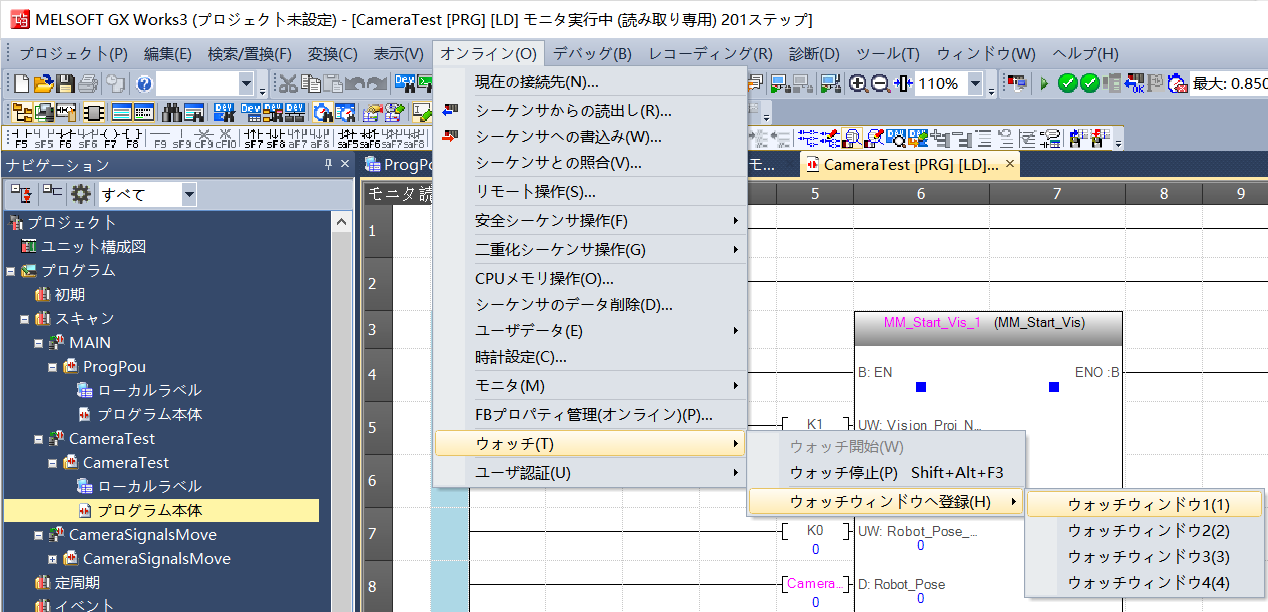This screenshot has width=1268, height=612.
Task: Collapse the スキャン tree node
Action: tap(25, 319)
